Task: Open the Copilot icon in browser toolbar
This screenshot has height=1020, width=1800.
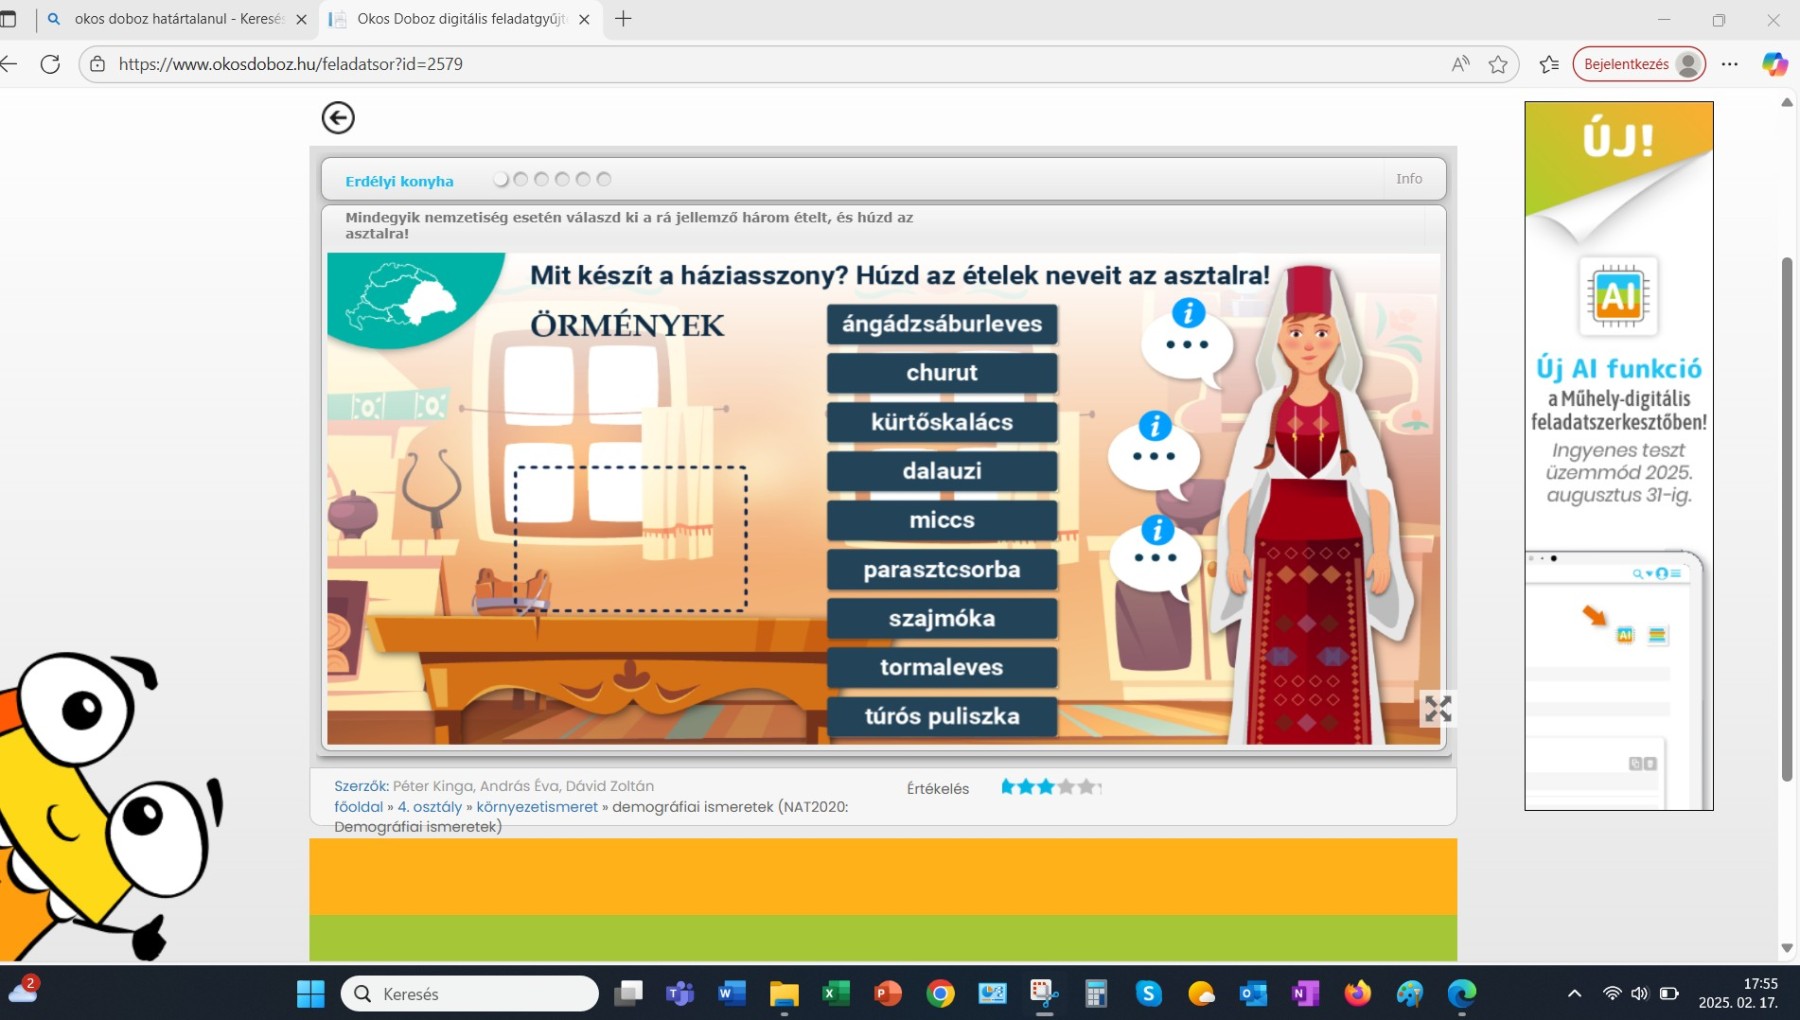Action: click(1774, 64)
